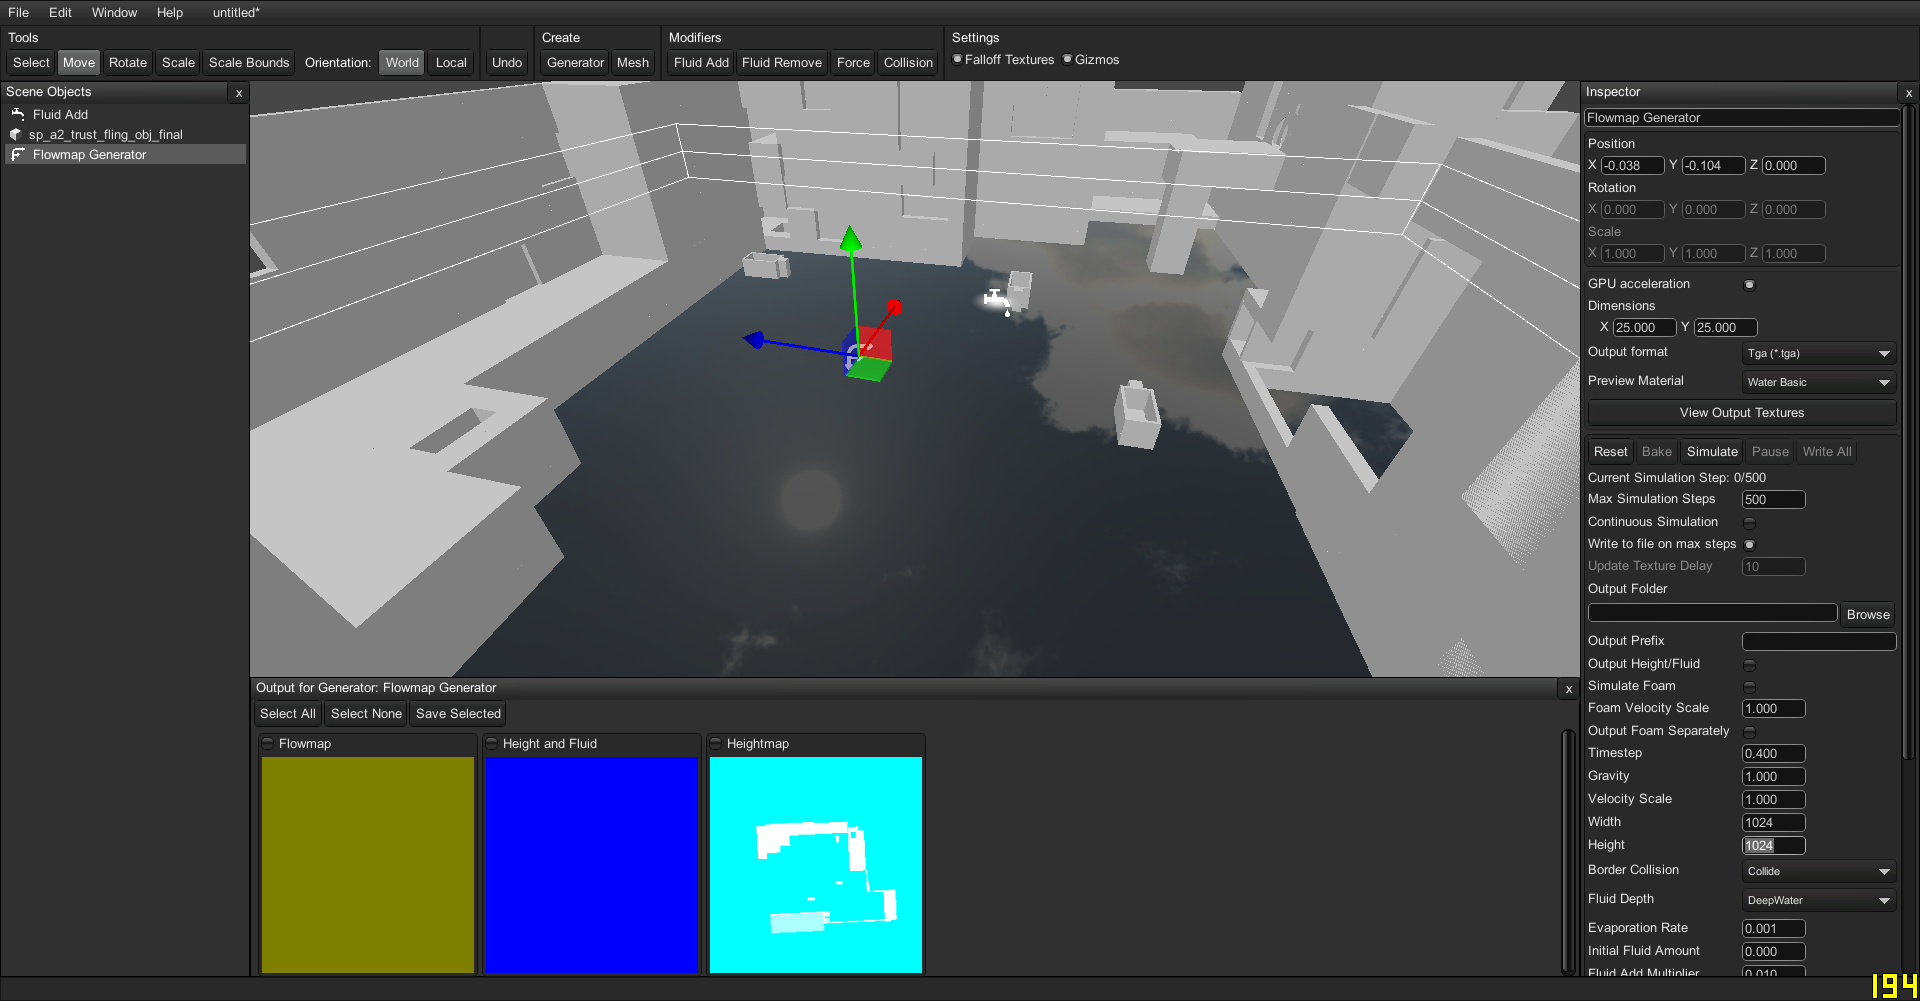Open the Edit menu

(x=60, y=13)
